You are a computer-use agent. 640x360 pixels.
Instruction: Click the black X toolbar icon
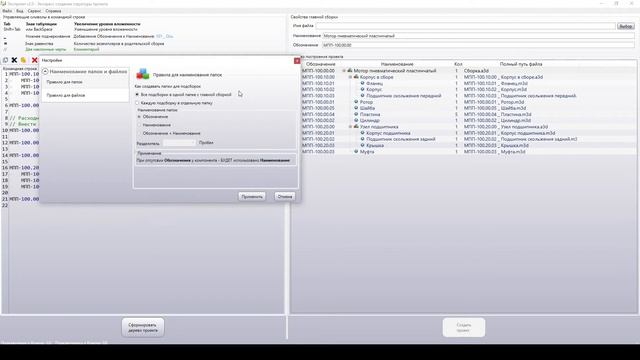point(14,60)
